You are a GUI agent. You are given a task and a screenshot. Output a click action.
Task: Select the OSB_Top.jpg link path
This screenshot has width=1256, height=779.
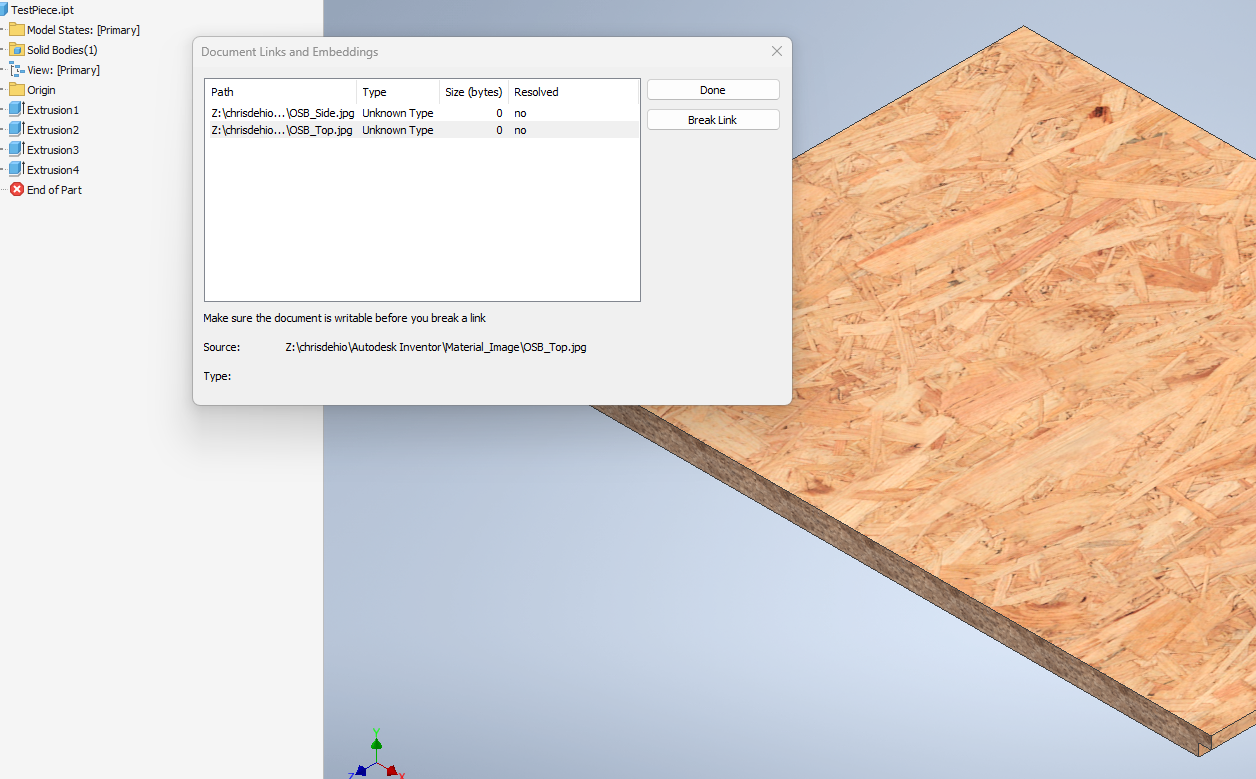click(x=281, y=130)
